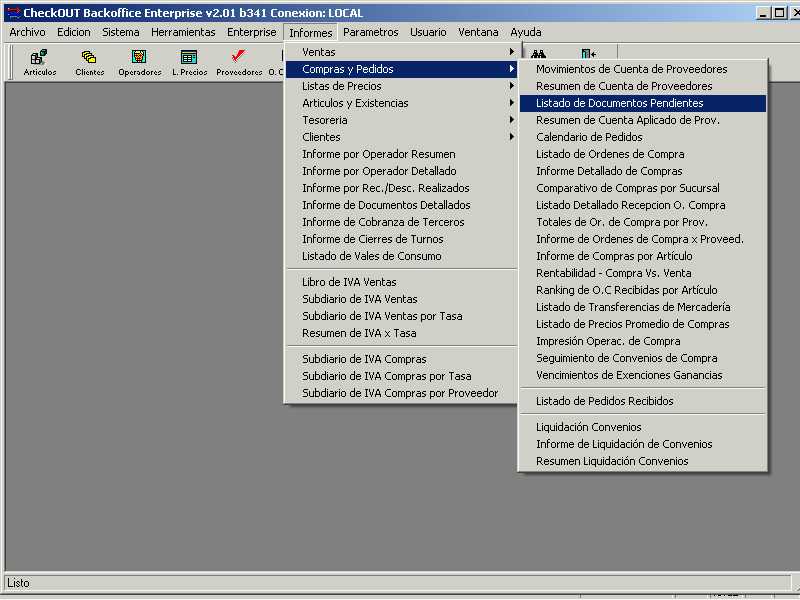The image size is (800, 600).
Task: Open Subdiario de IVA Compras por Proveedor
Action: [x=401, y=393]
